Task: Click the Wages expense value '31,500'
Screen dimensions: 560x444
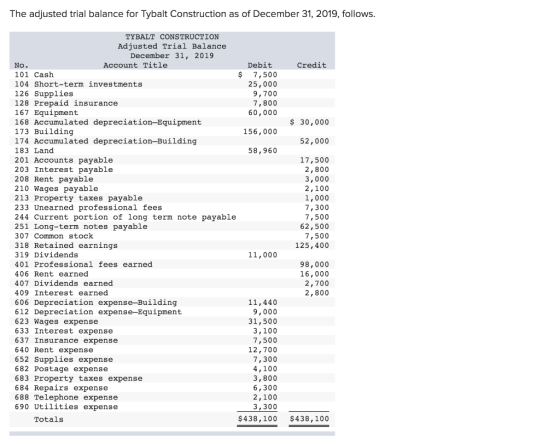Action: [x=263, y=321]
